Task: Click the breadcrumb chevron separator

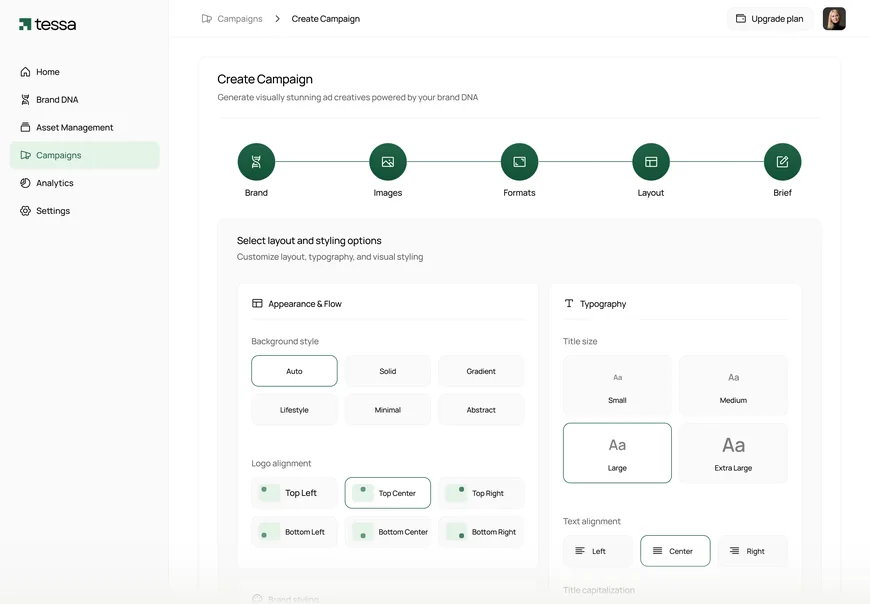Action: click(x=277, y=19)
